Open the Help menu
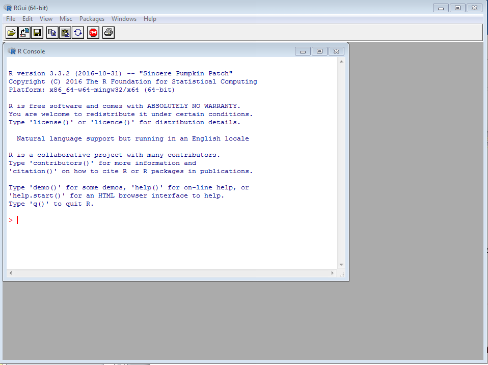 point(150,19)
